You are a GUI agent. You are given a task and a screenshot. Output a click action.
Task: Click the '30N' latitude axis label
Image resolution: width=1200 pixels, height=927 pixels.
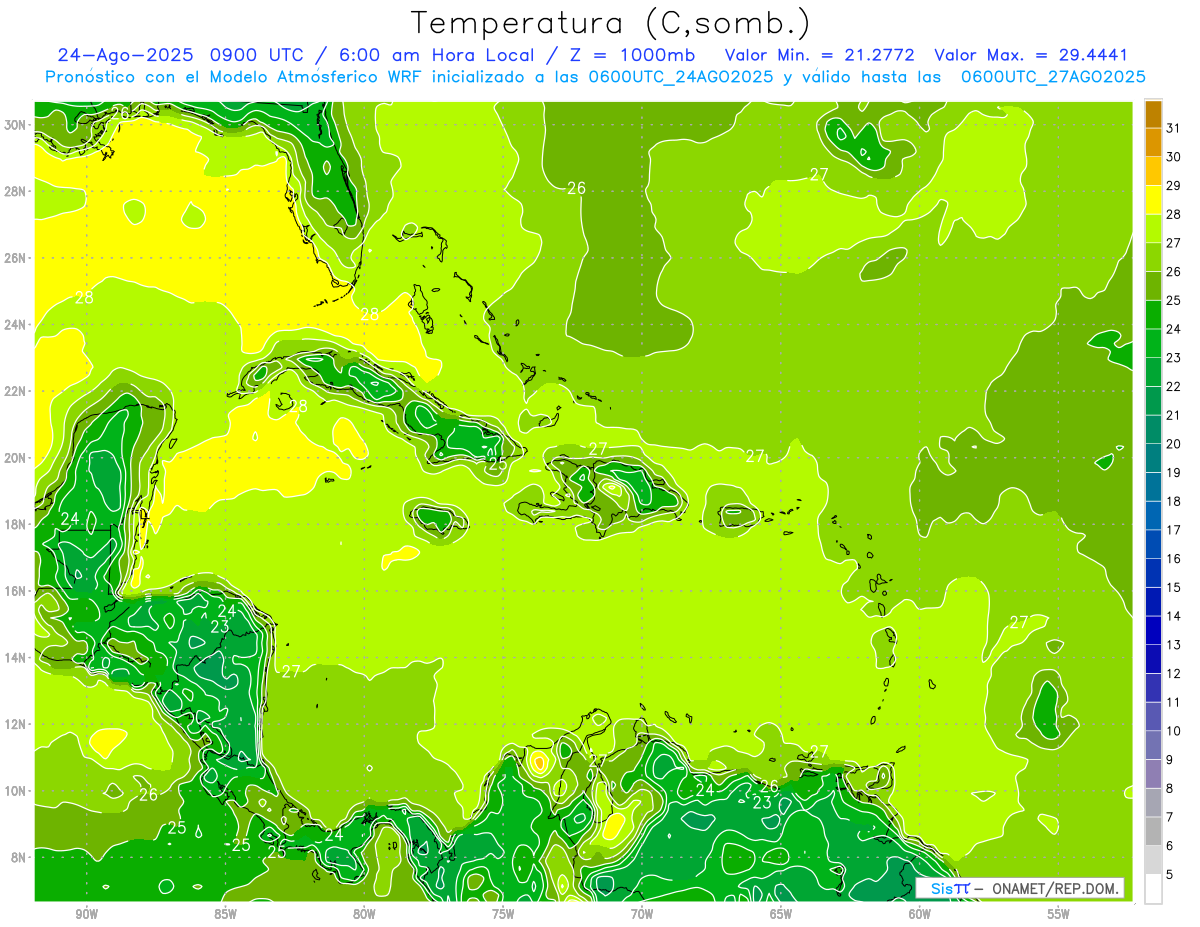click(15, 125)
